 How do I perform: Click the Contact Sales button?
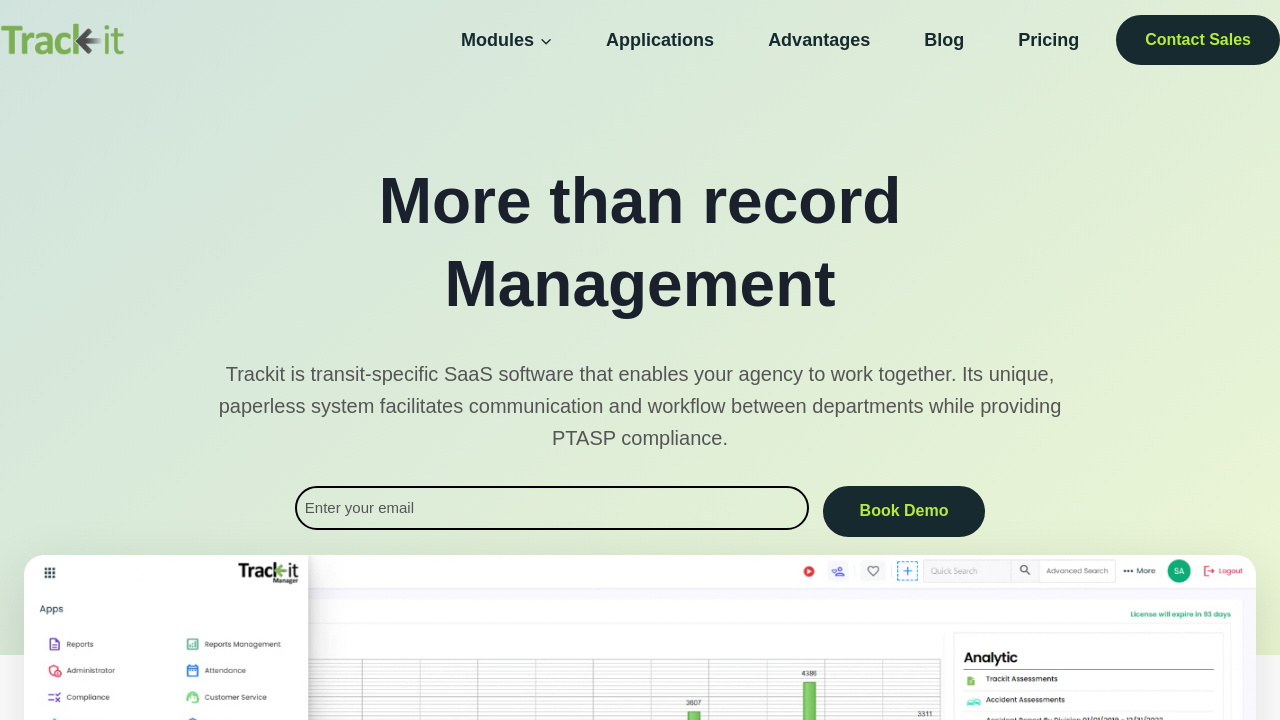(x=1198, y=40)
